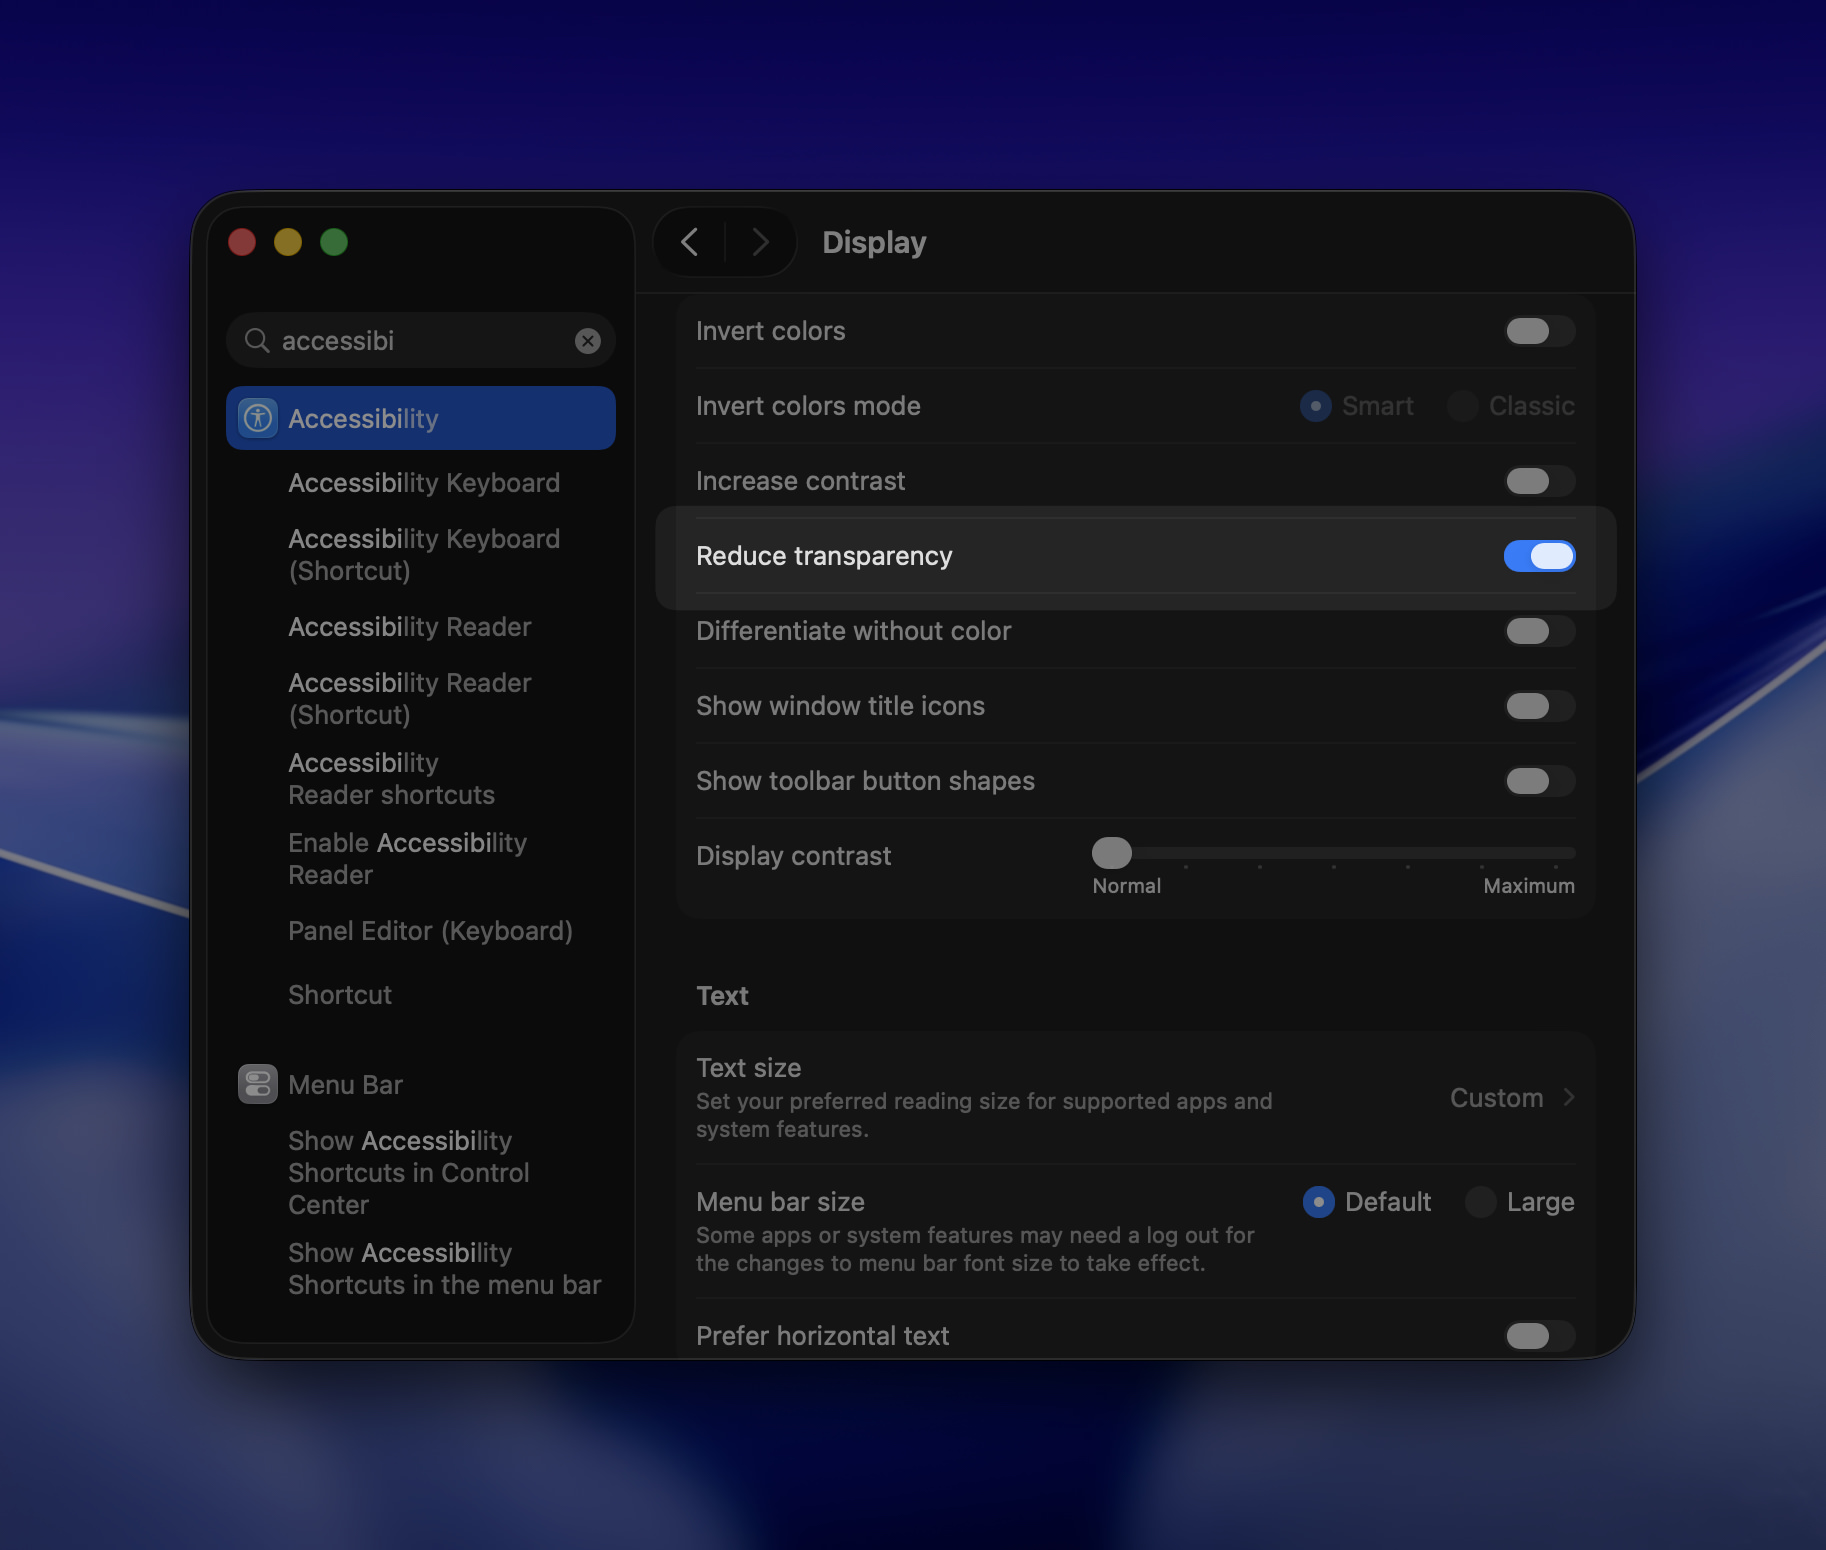Viewport: 1826px width, 1550px height.
Task: Click the Menu Bar icon in sidebar
Action: tap(258, 1084)
